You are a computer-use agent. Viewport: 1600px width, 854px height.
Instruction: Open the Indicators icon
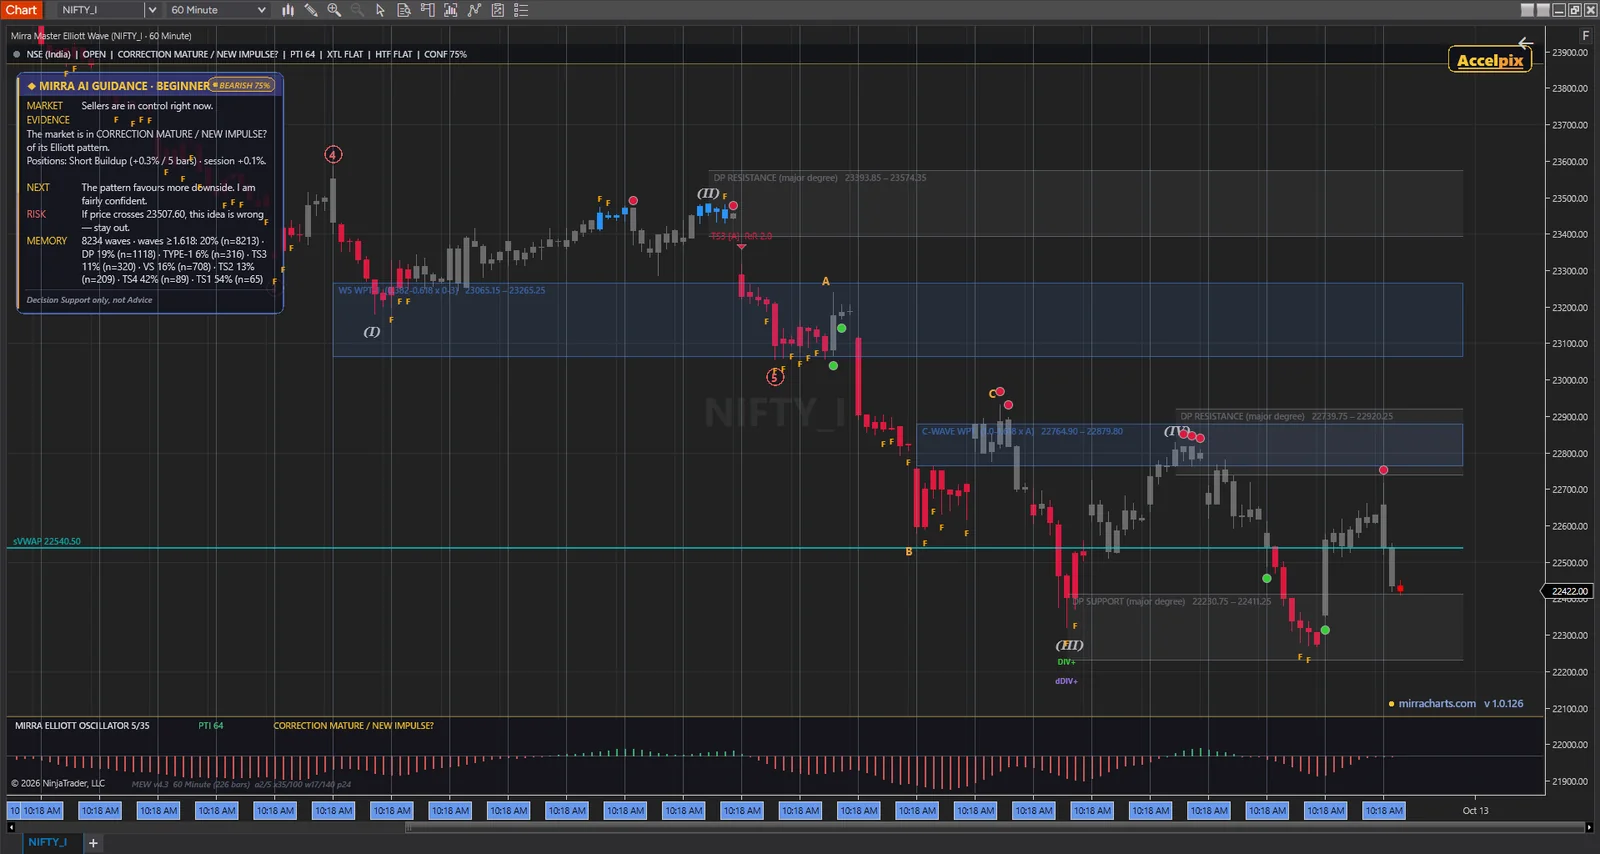[x=450, y=10]
